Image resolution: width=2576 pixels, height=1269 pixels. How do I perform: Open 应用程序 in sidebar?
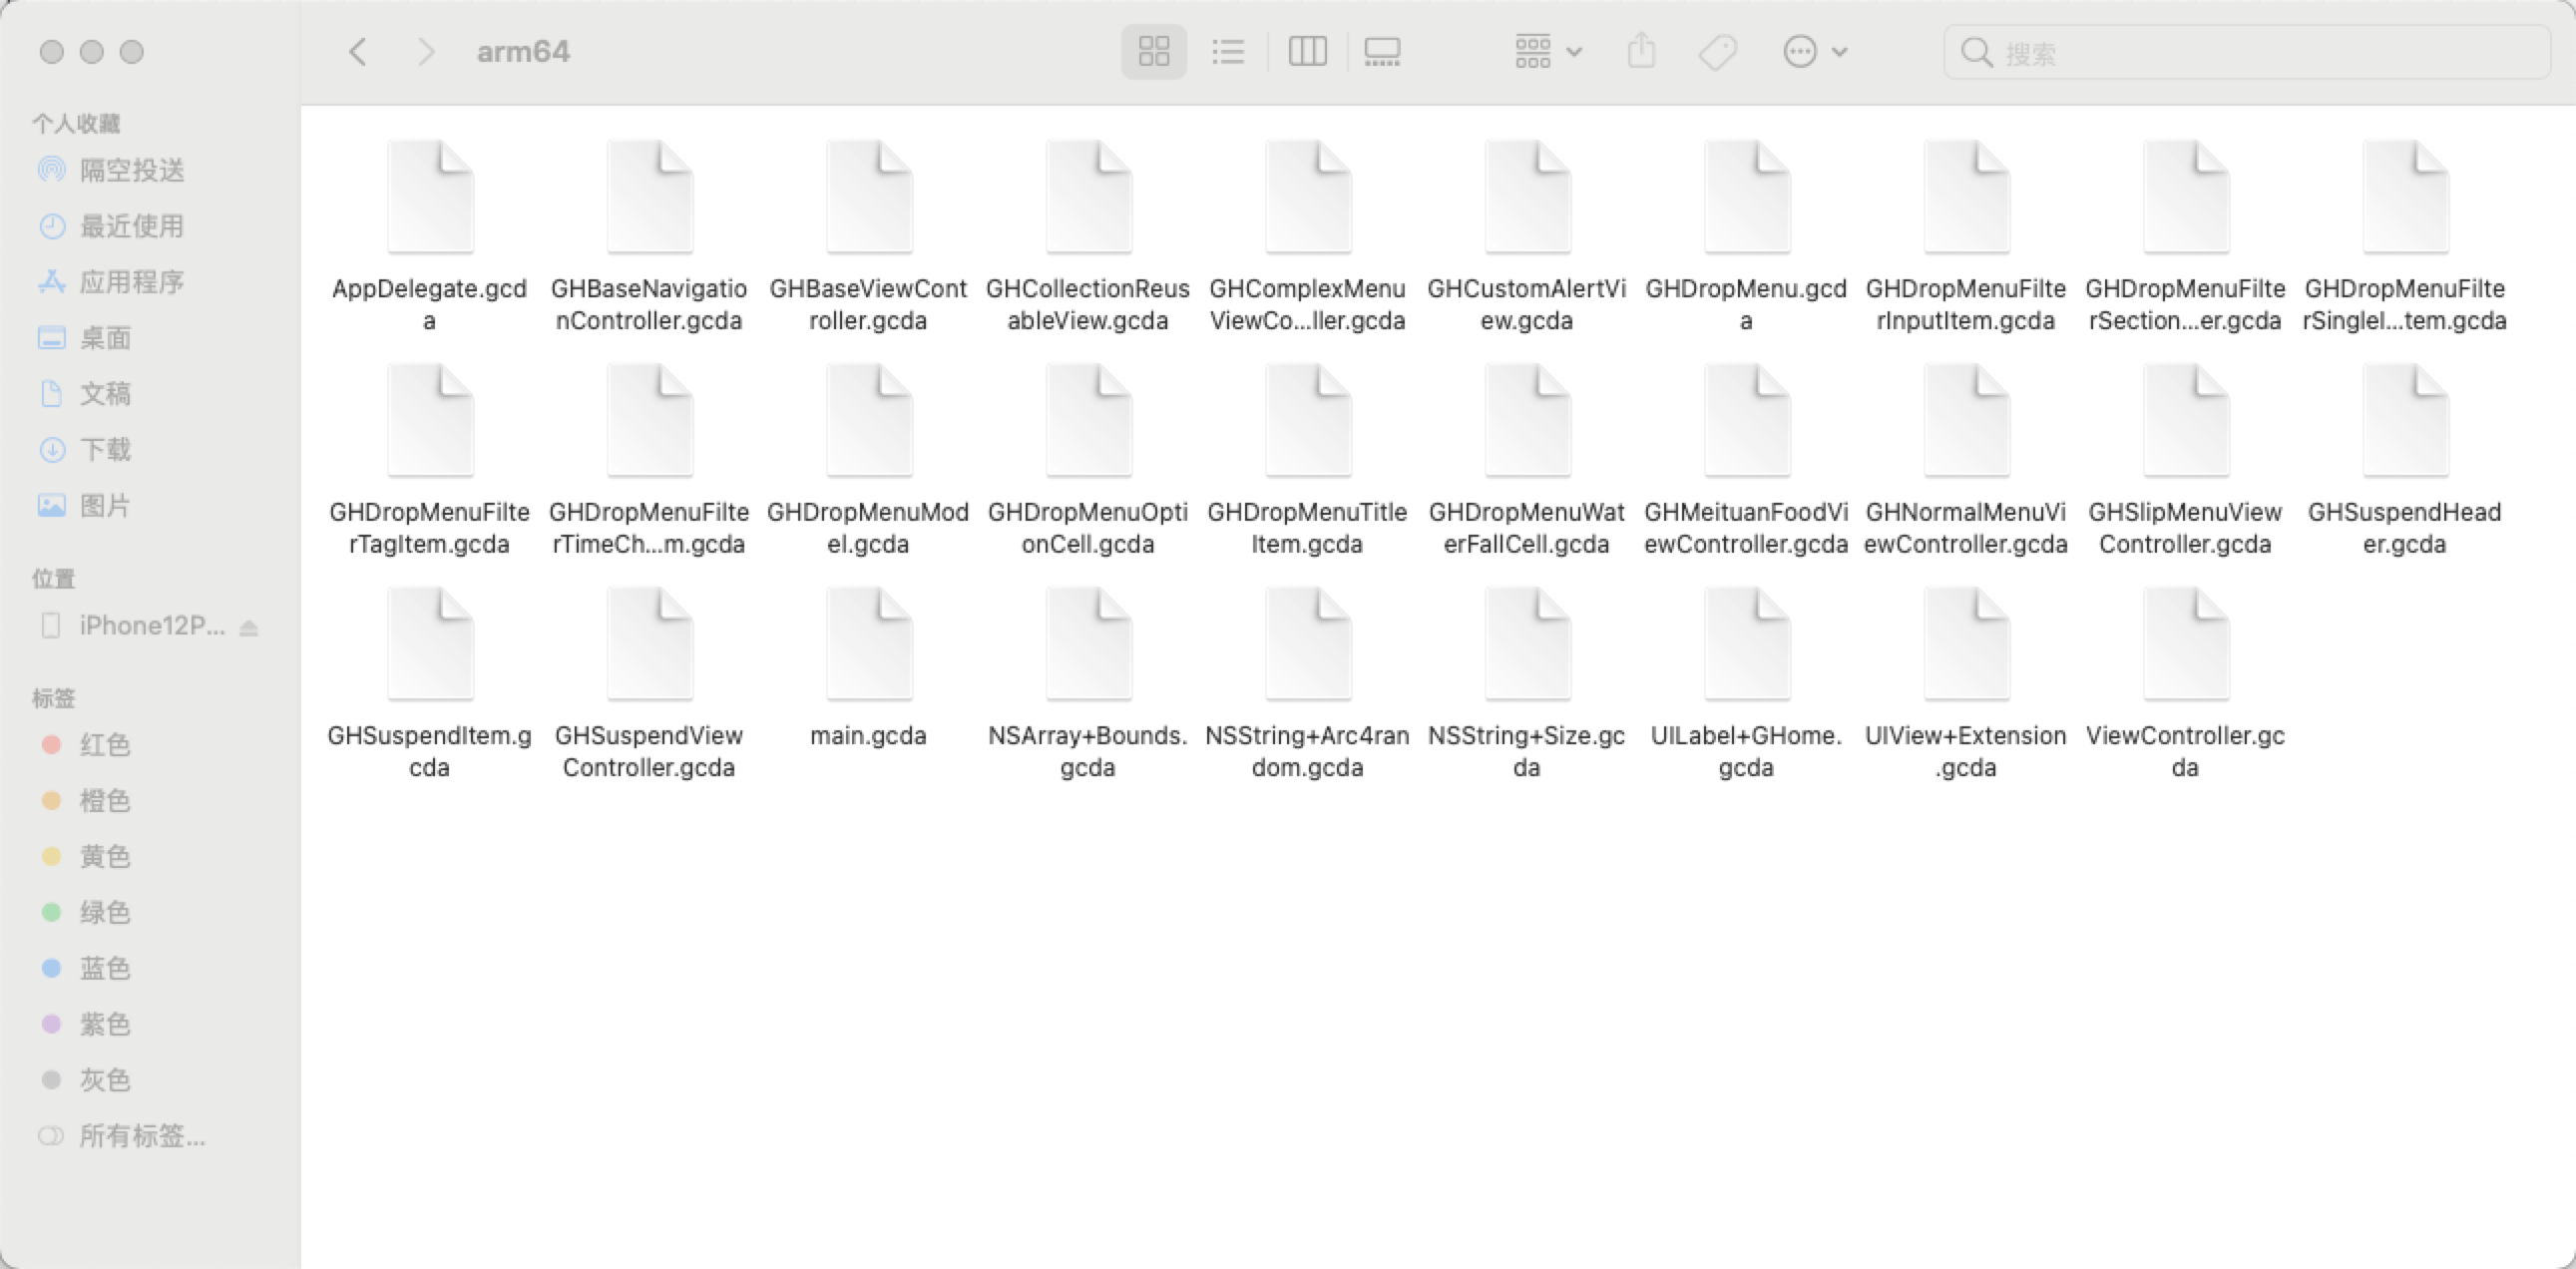point(131,282)
